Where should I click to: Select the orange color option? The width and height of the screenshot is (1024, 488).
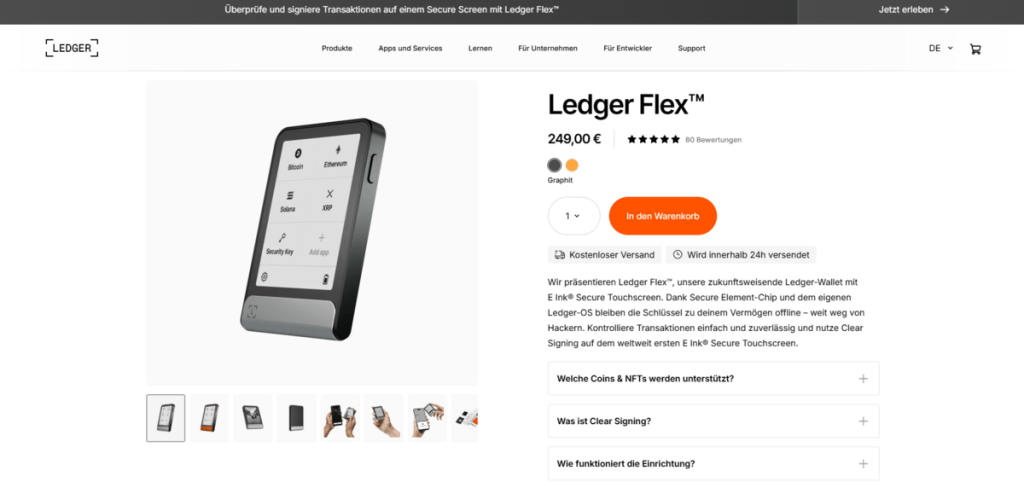coord(572,165)
